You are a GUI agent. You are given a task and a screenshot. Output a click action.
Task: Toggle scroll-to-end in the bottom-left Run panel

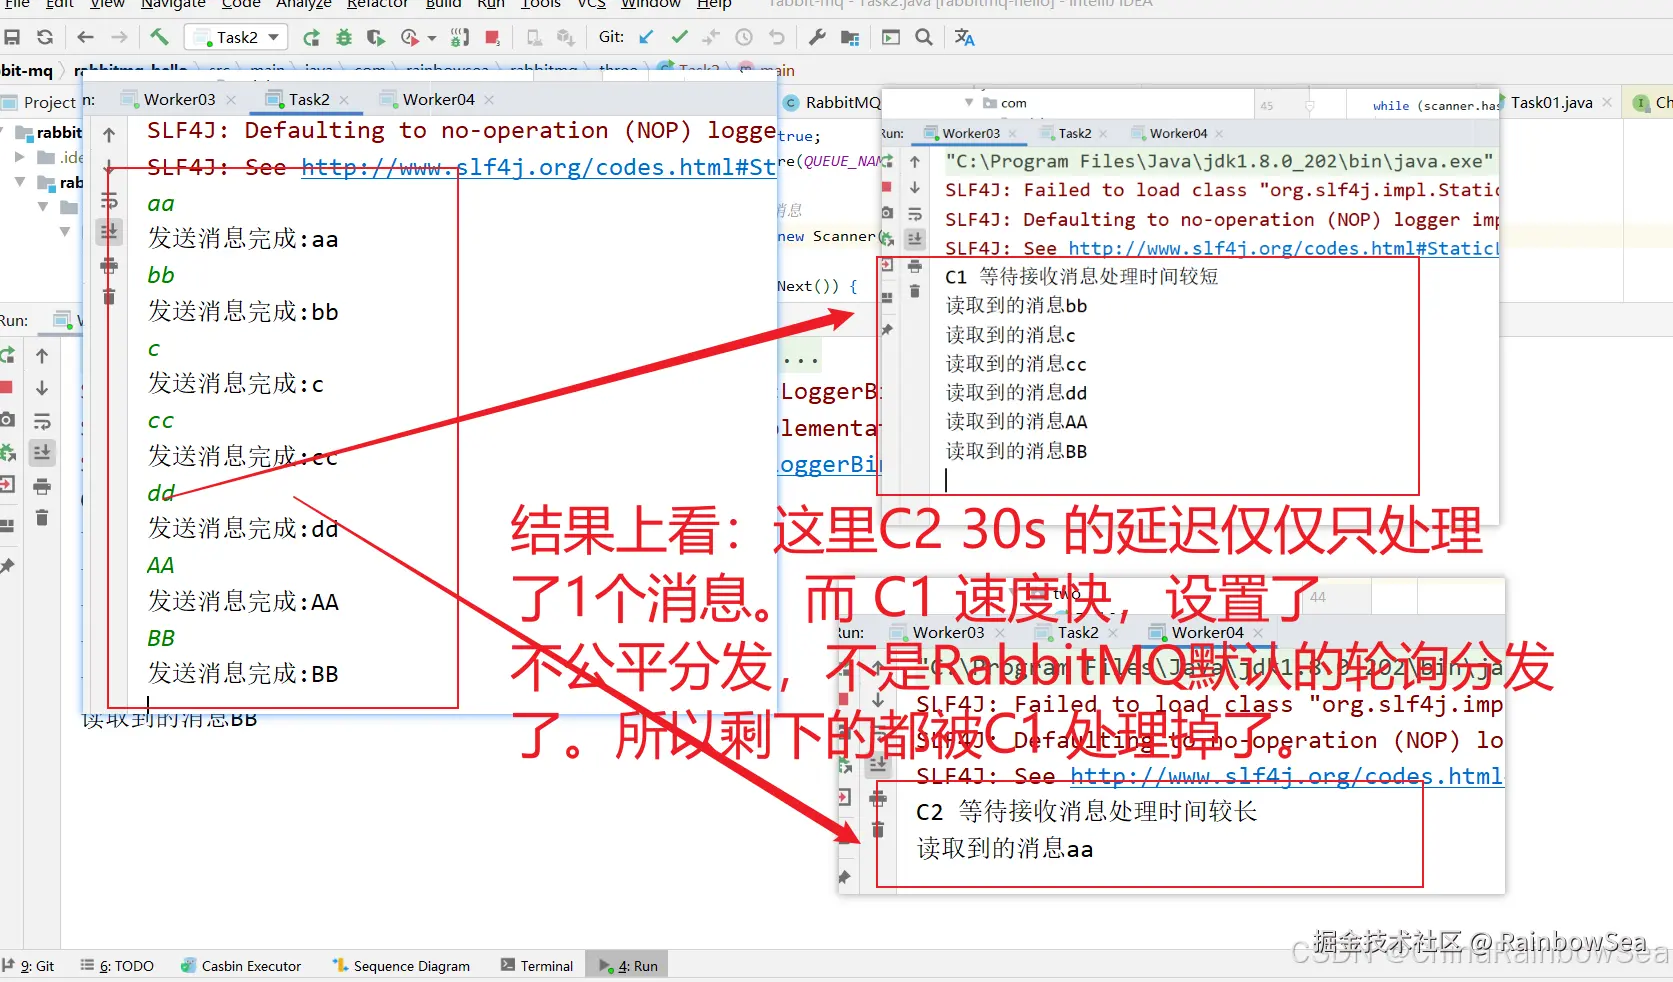pos(42,453)
